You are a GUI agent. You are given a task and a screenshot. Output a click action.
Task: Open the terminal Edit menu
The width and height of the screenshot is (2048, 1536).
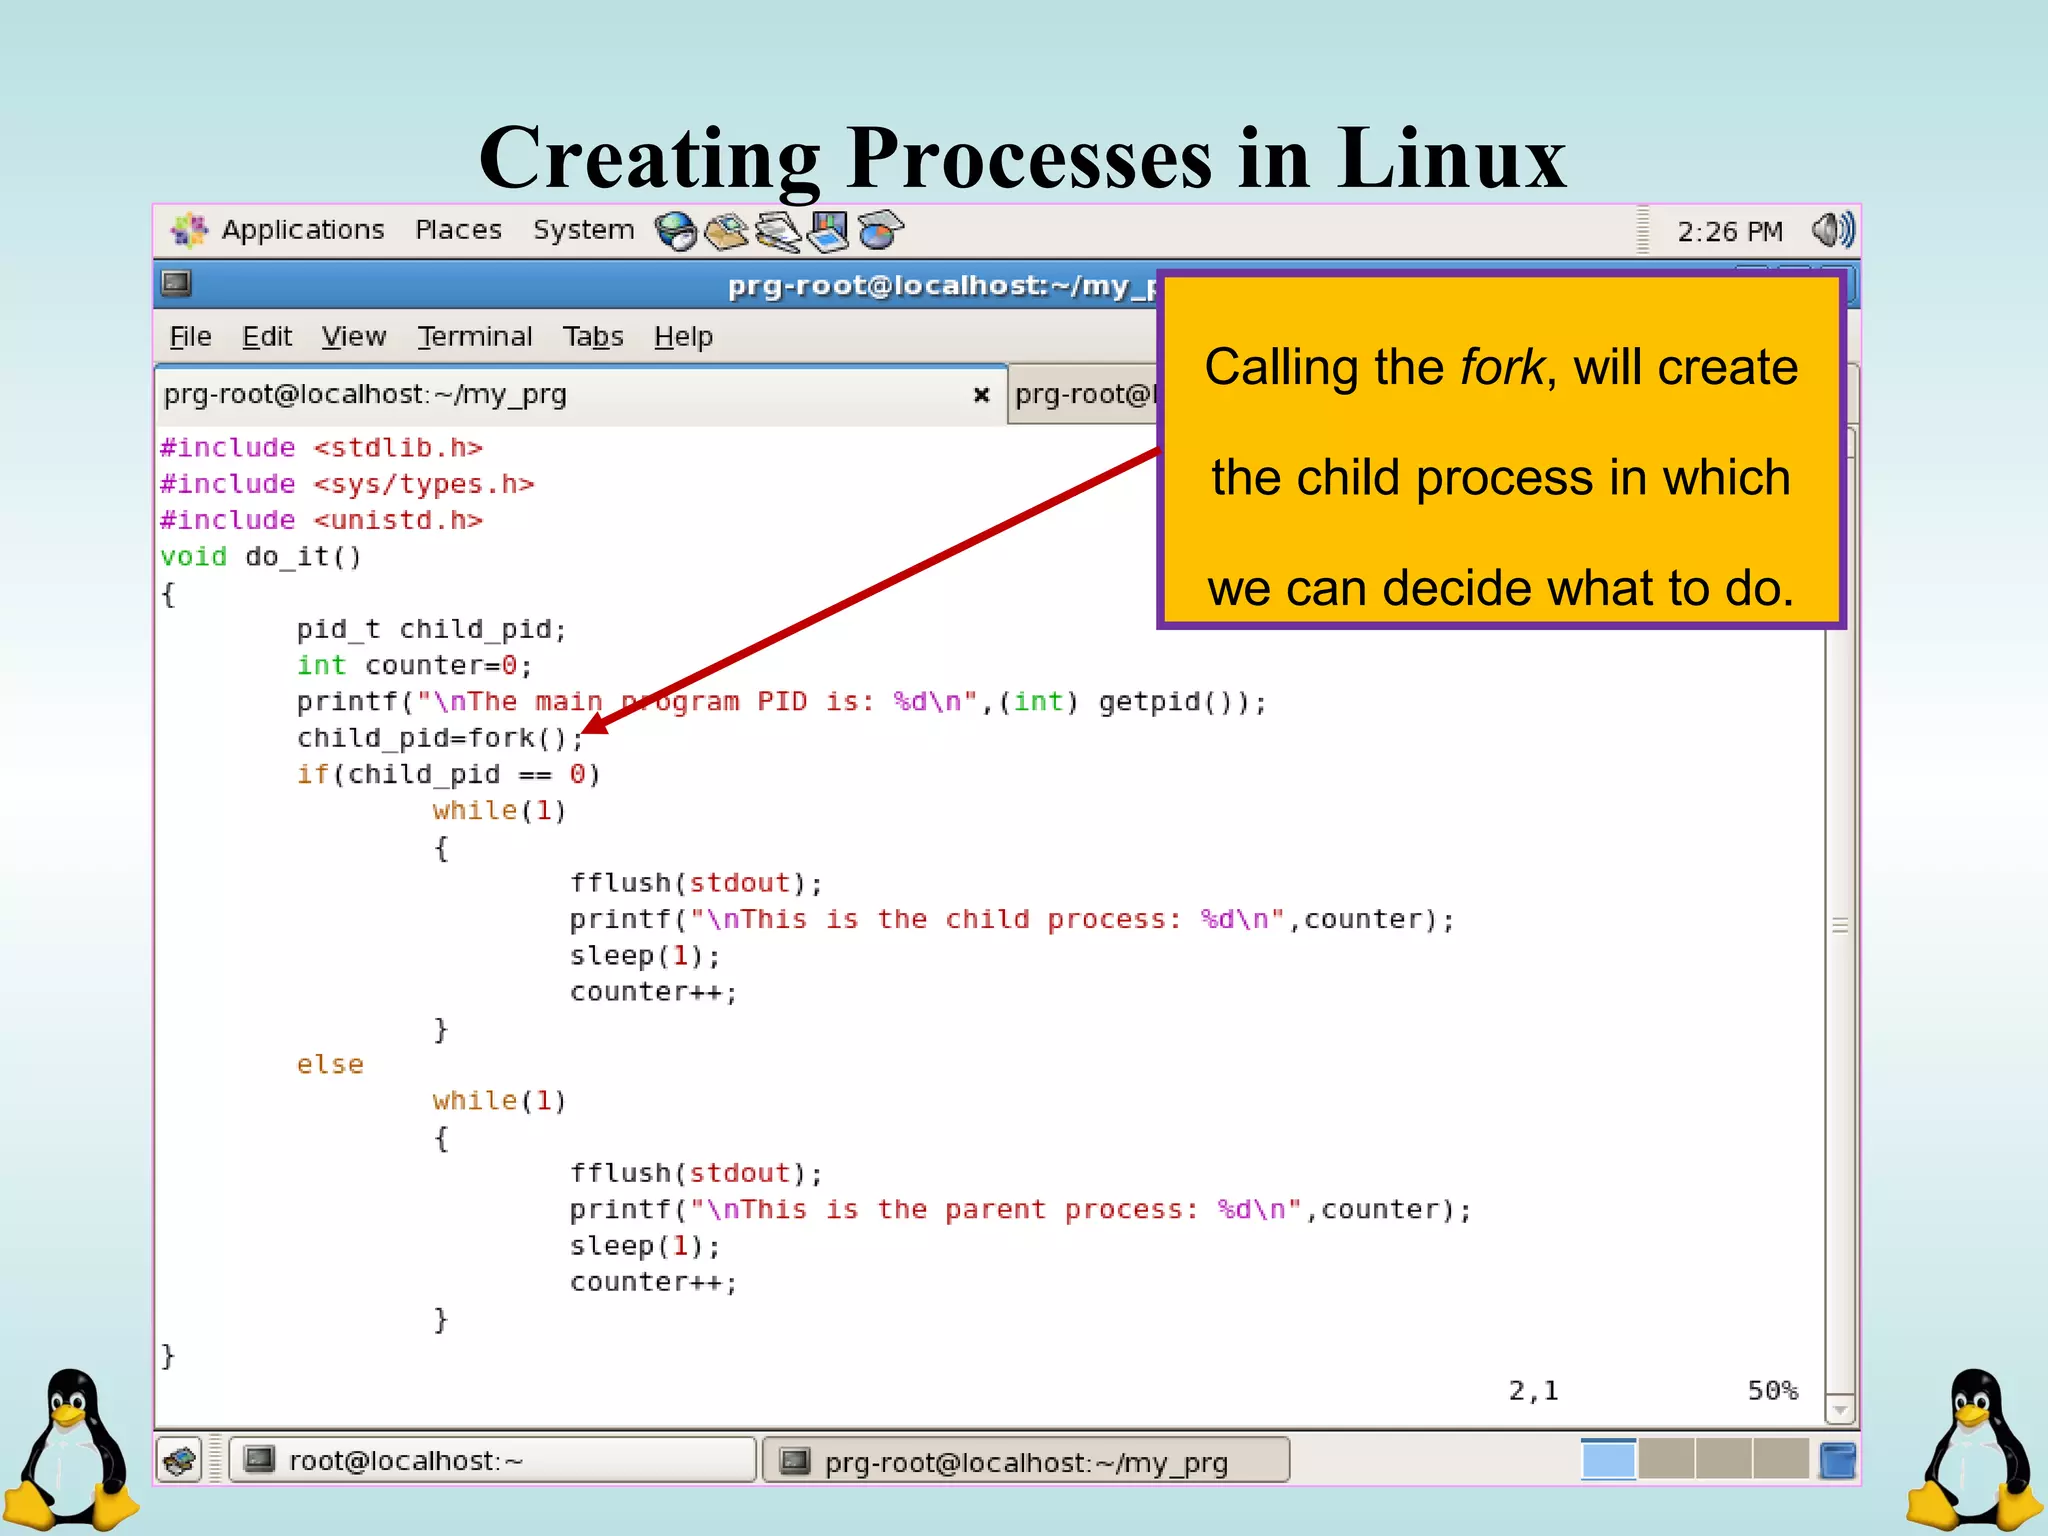[267, 337]
